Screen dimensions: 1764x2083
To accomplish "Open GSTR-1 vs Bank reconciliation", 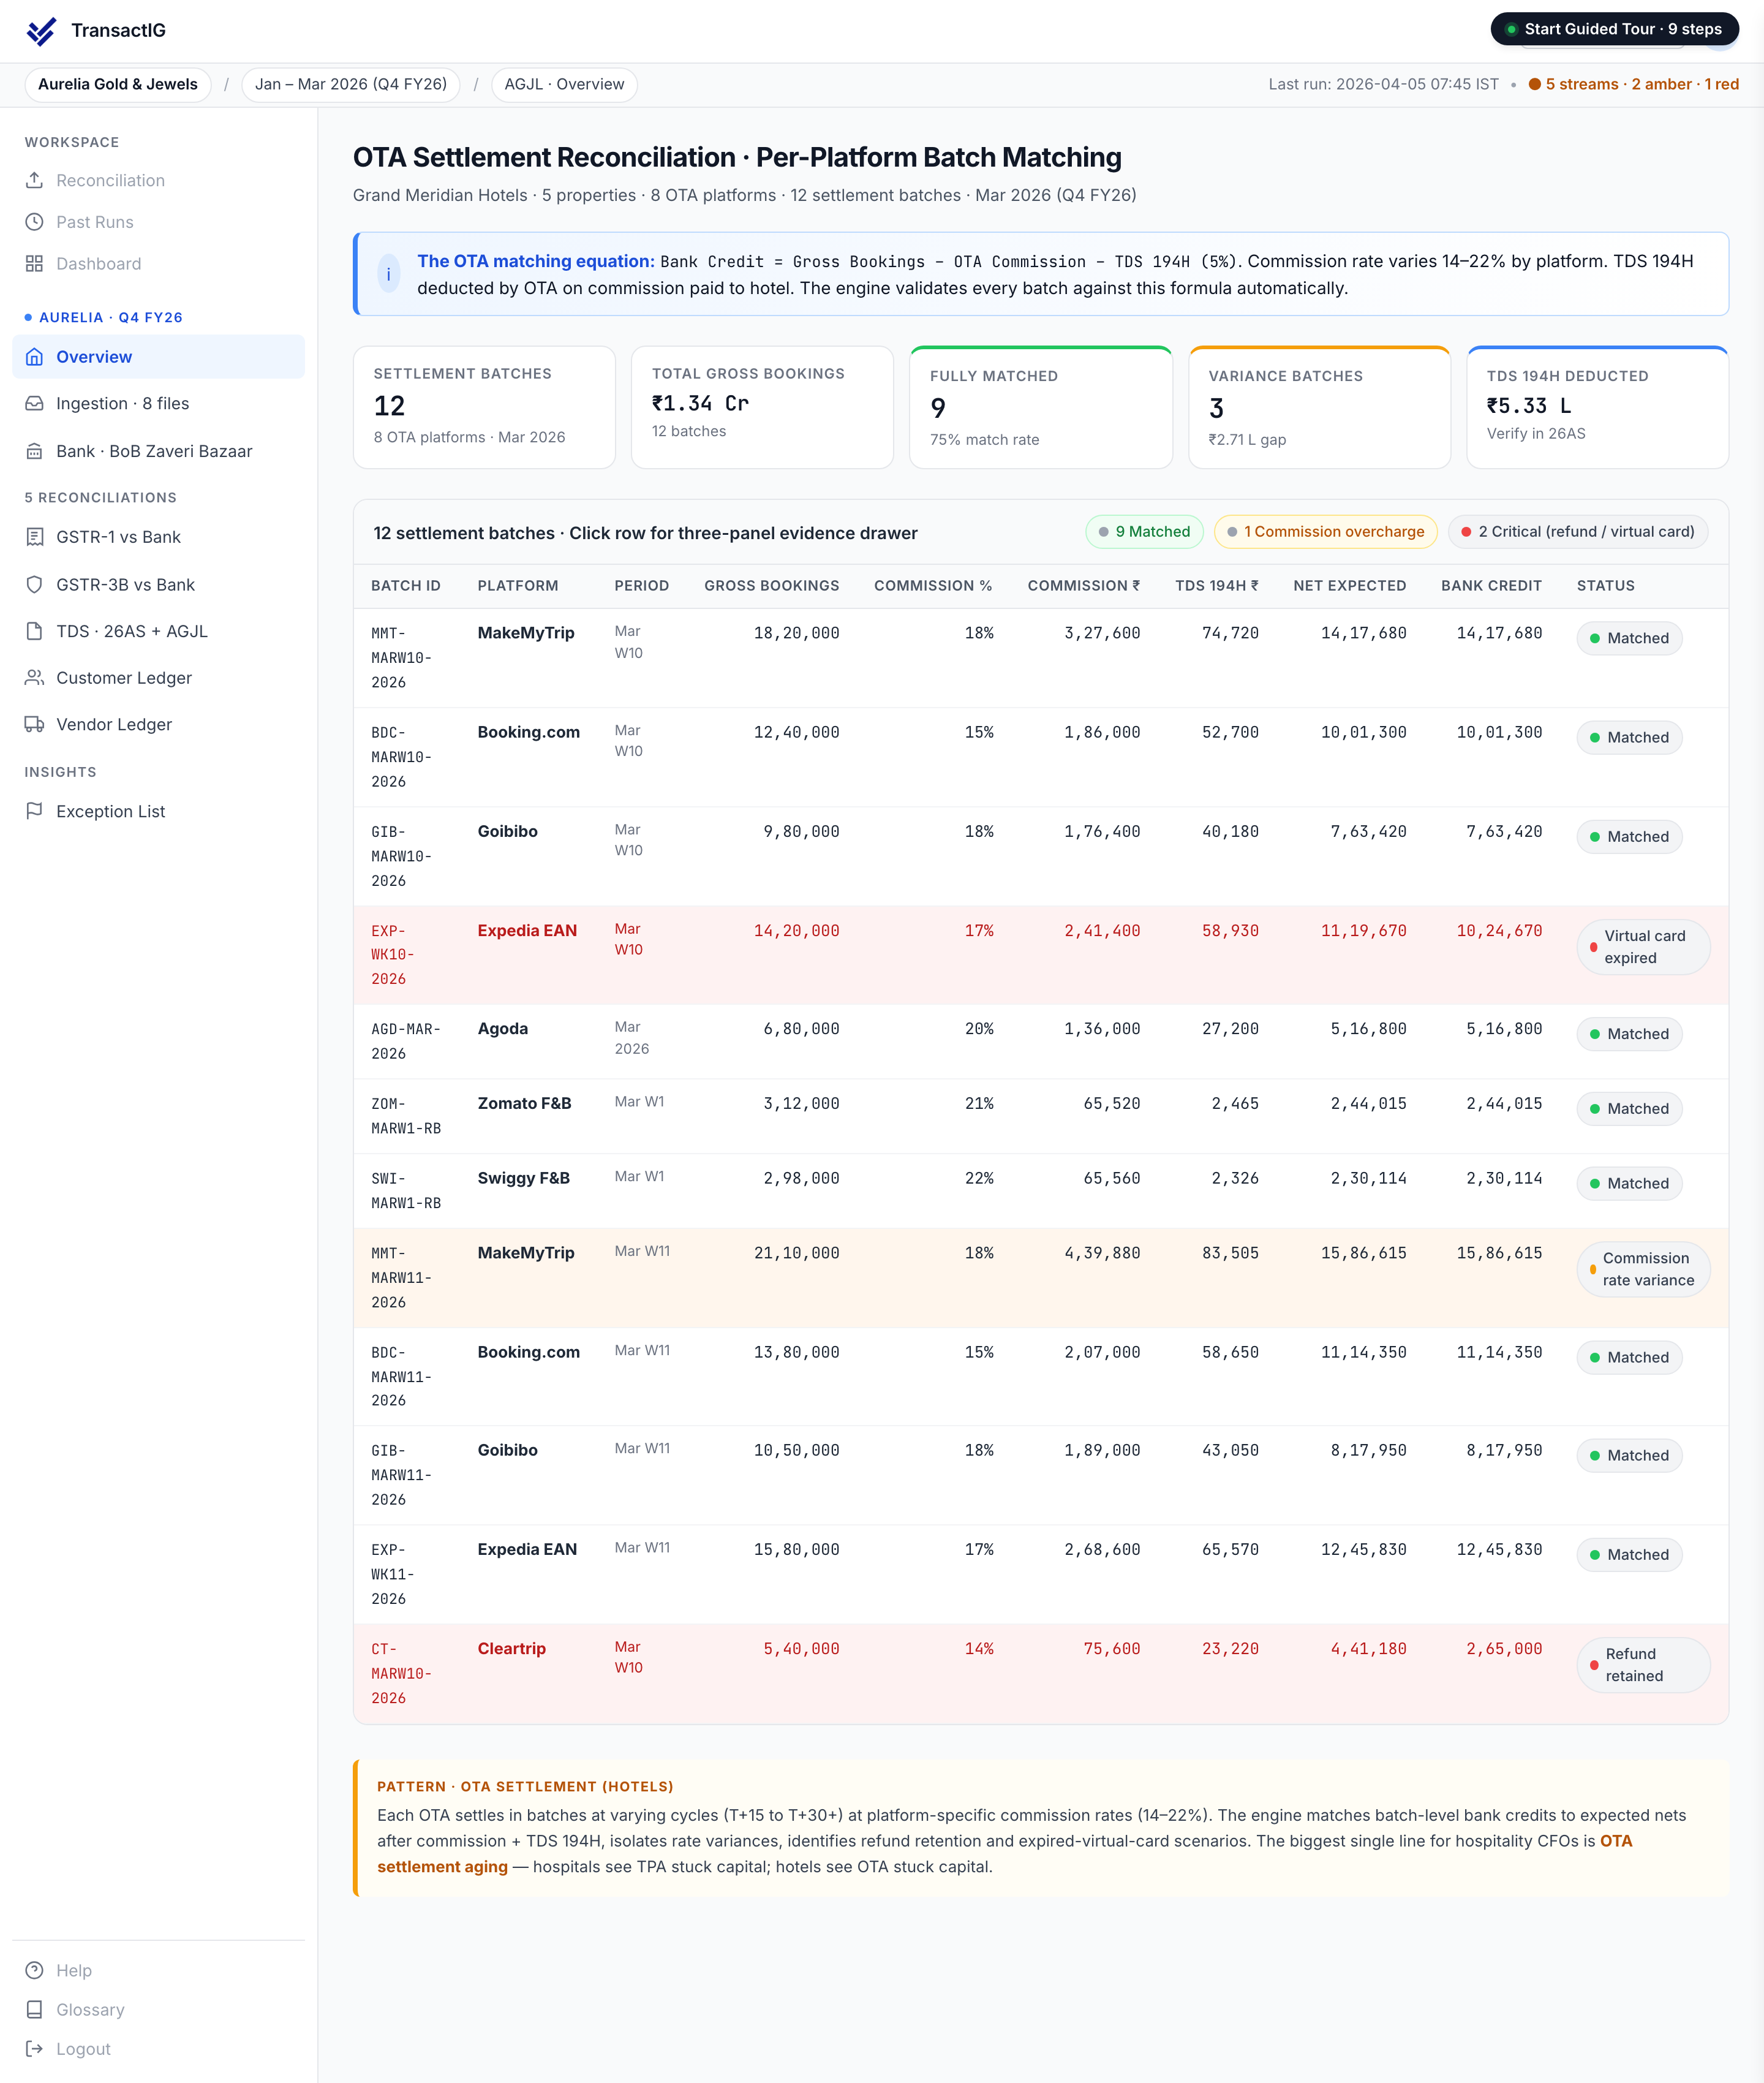I will (x=158, y=537).
